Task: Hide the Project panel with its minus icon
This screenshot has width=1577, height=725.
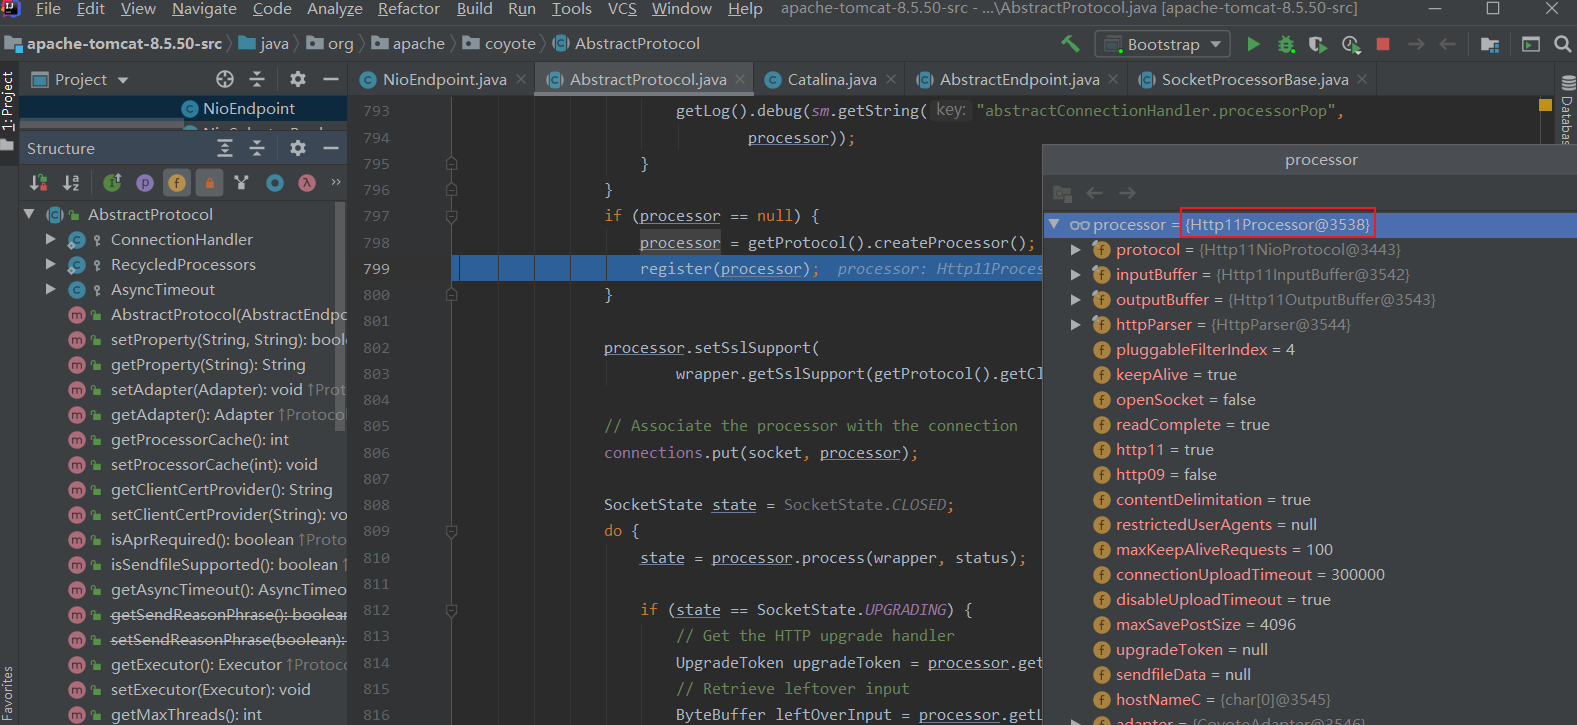Action: [331, 79]
